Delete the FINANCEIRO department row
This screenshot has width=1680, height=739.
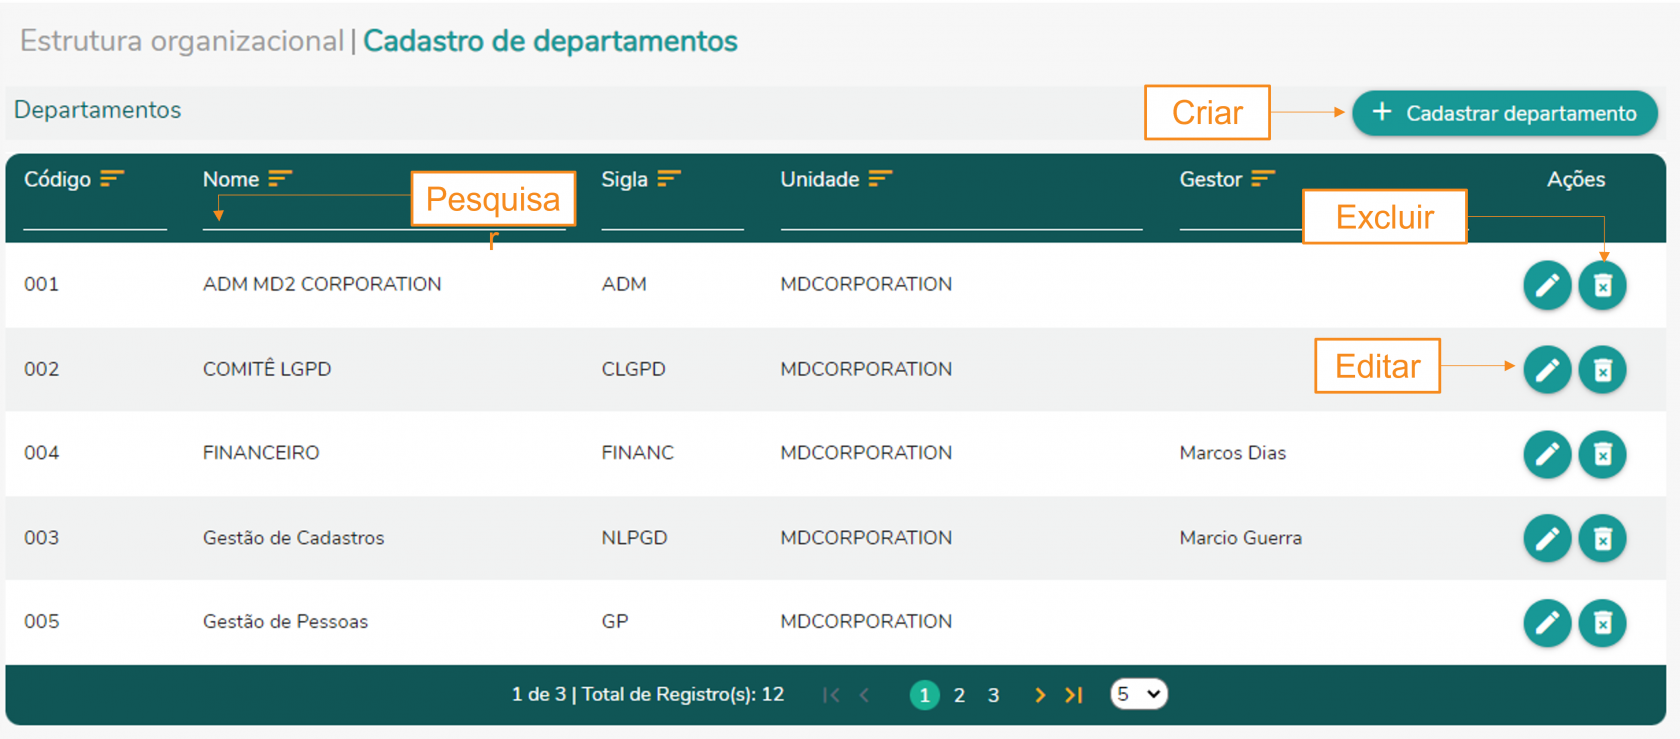pyautogui.click(x=1602, y=454)
